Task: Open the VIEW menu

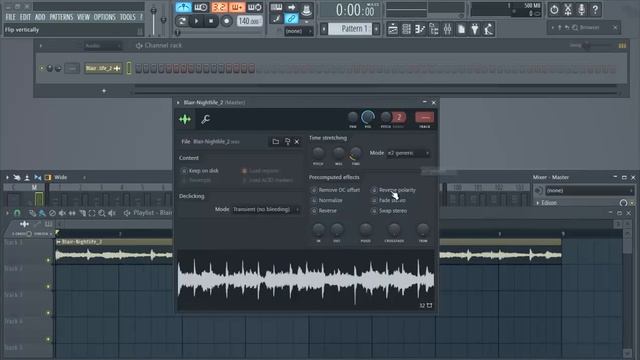Action: [x=83, y=17]
